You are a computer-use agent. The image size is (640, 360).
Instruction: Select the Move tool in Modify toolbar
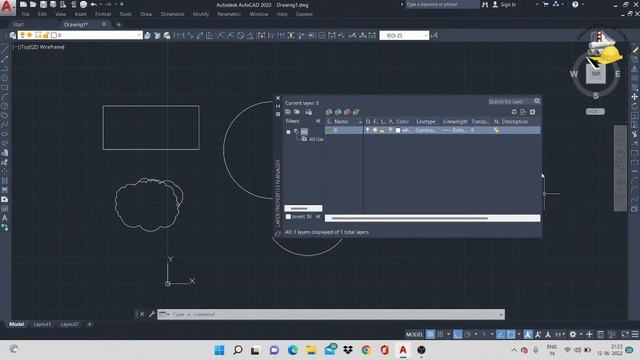[x=634, y=97]
